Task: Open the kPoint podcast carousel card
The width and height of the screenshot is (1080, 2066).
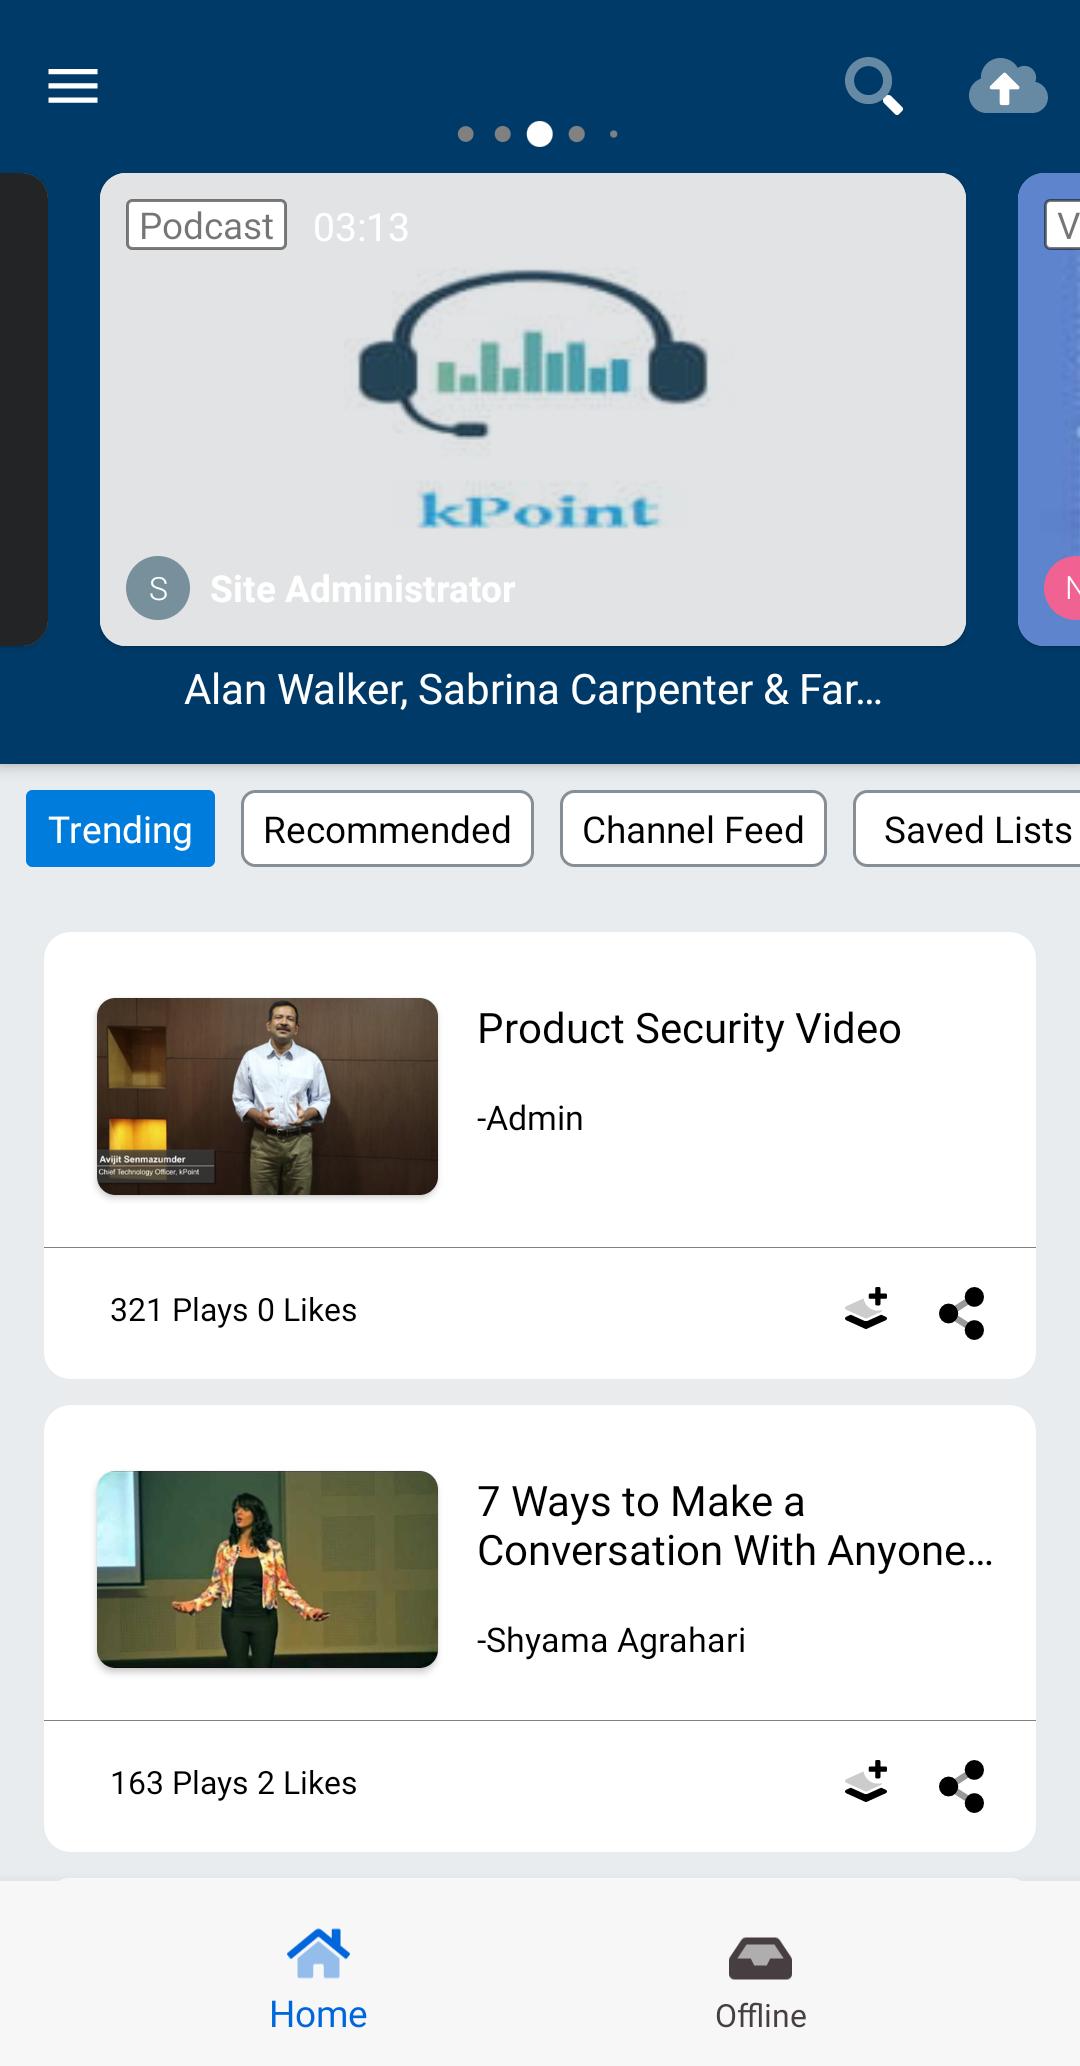Action: [533, 409]
